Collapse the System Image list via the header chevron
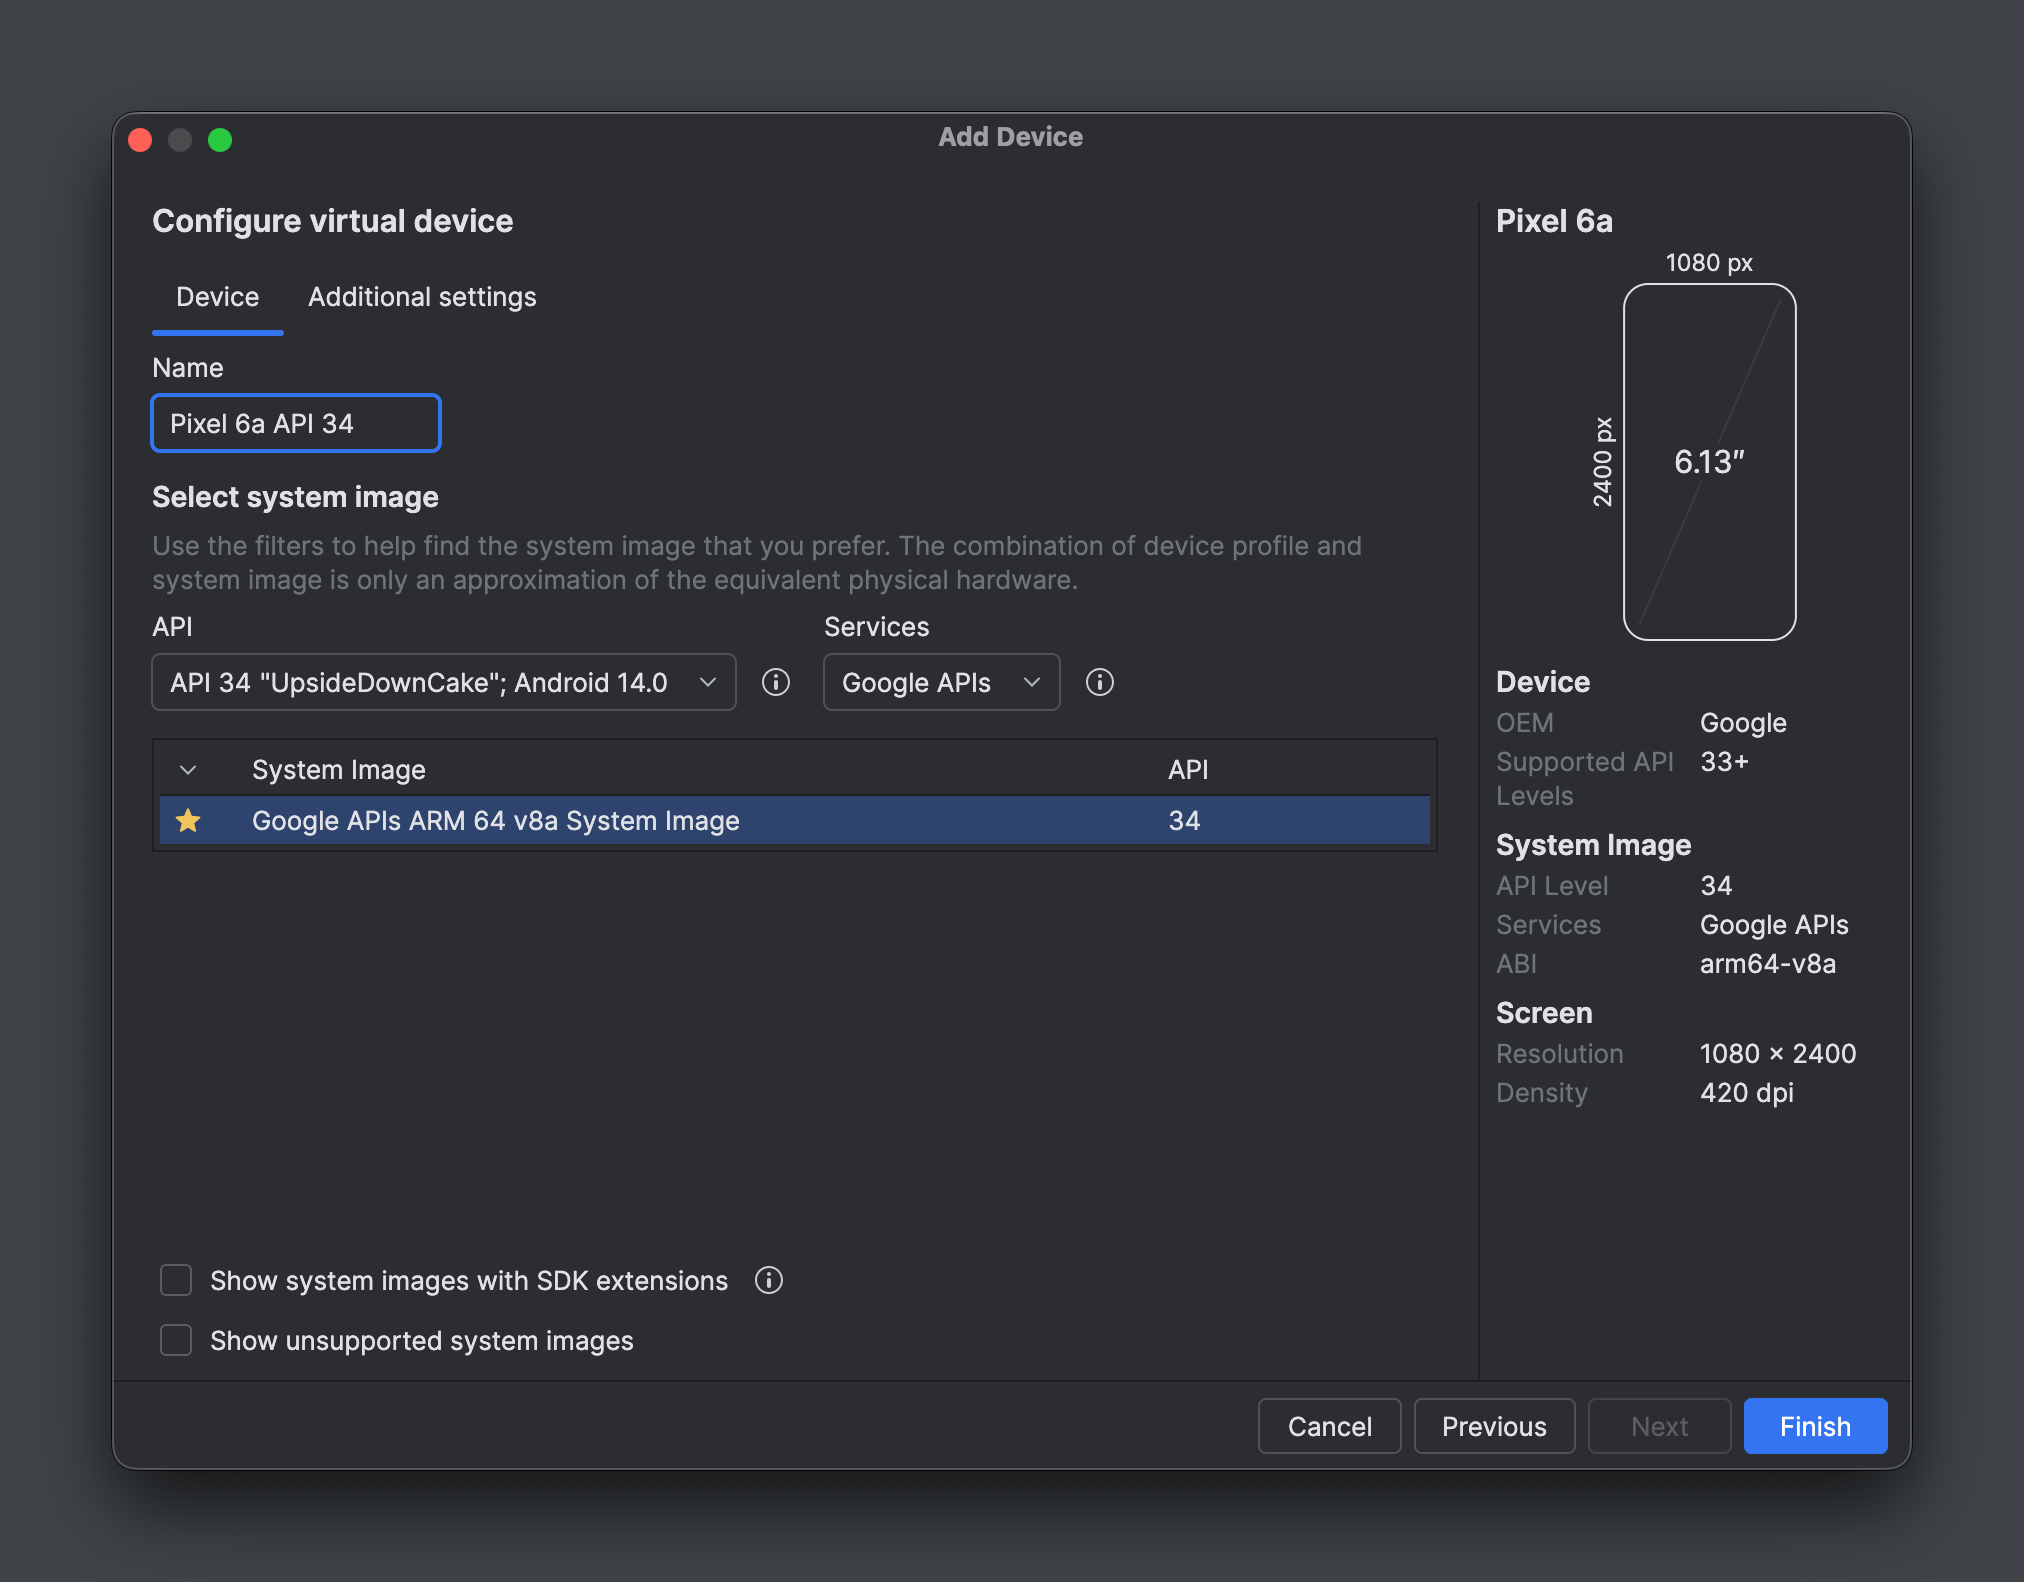Screen dimensions: 2024x1582 pyautogui.click(x=188, y=769)
